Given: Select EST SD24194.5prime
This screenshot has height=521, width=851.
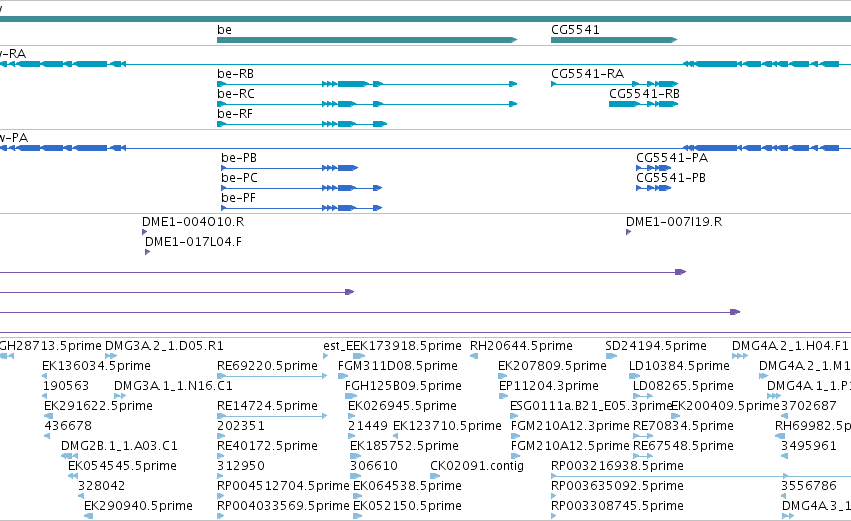Looking at the screenshot, I should point(656,346).
